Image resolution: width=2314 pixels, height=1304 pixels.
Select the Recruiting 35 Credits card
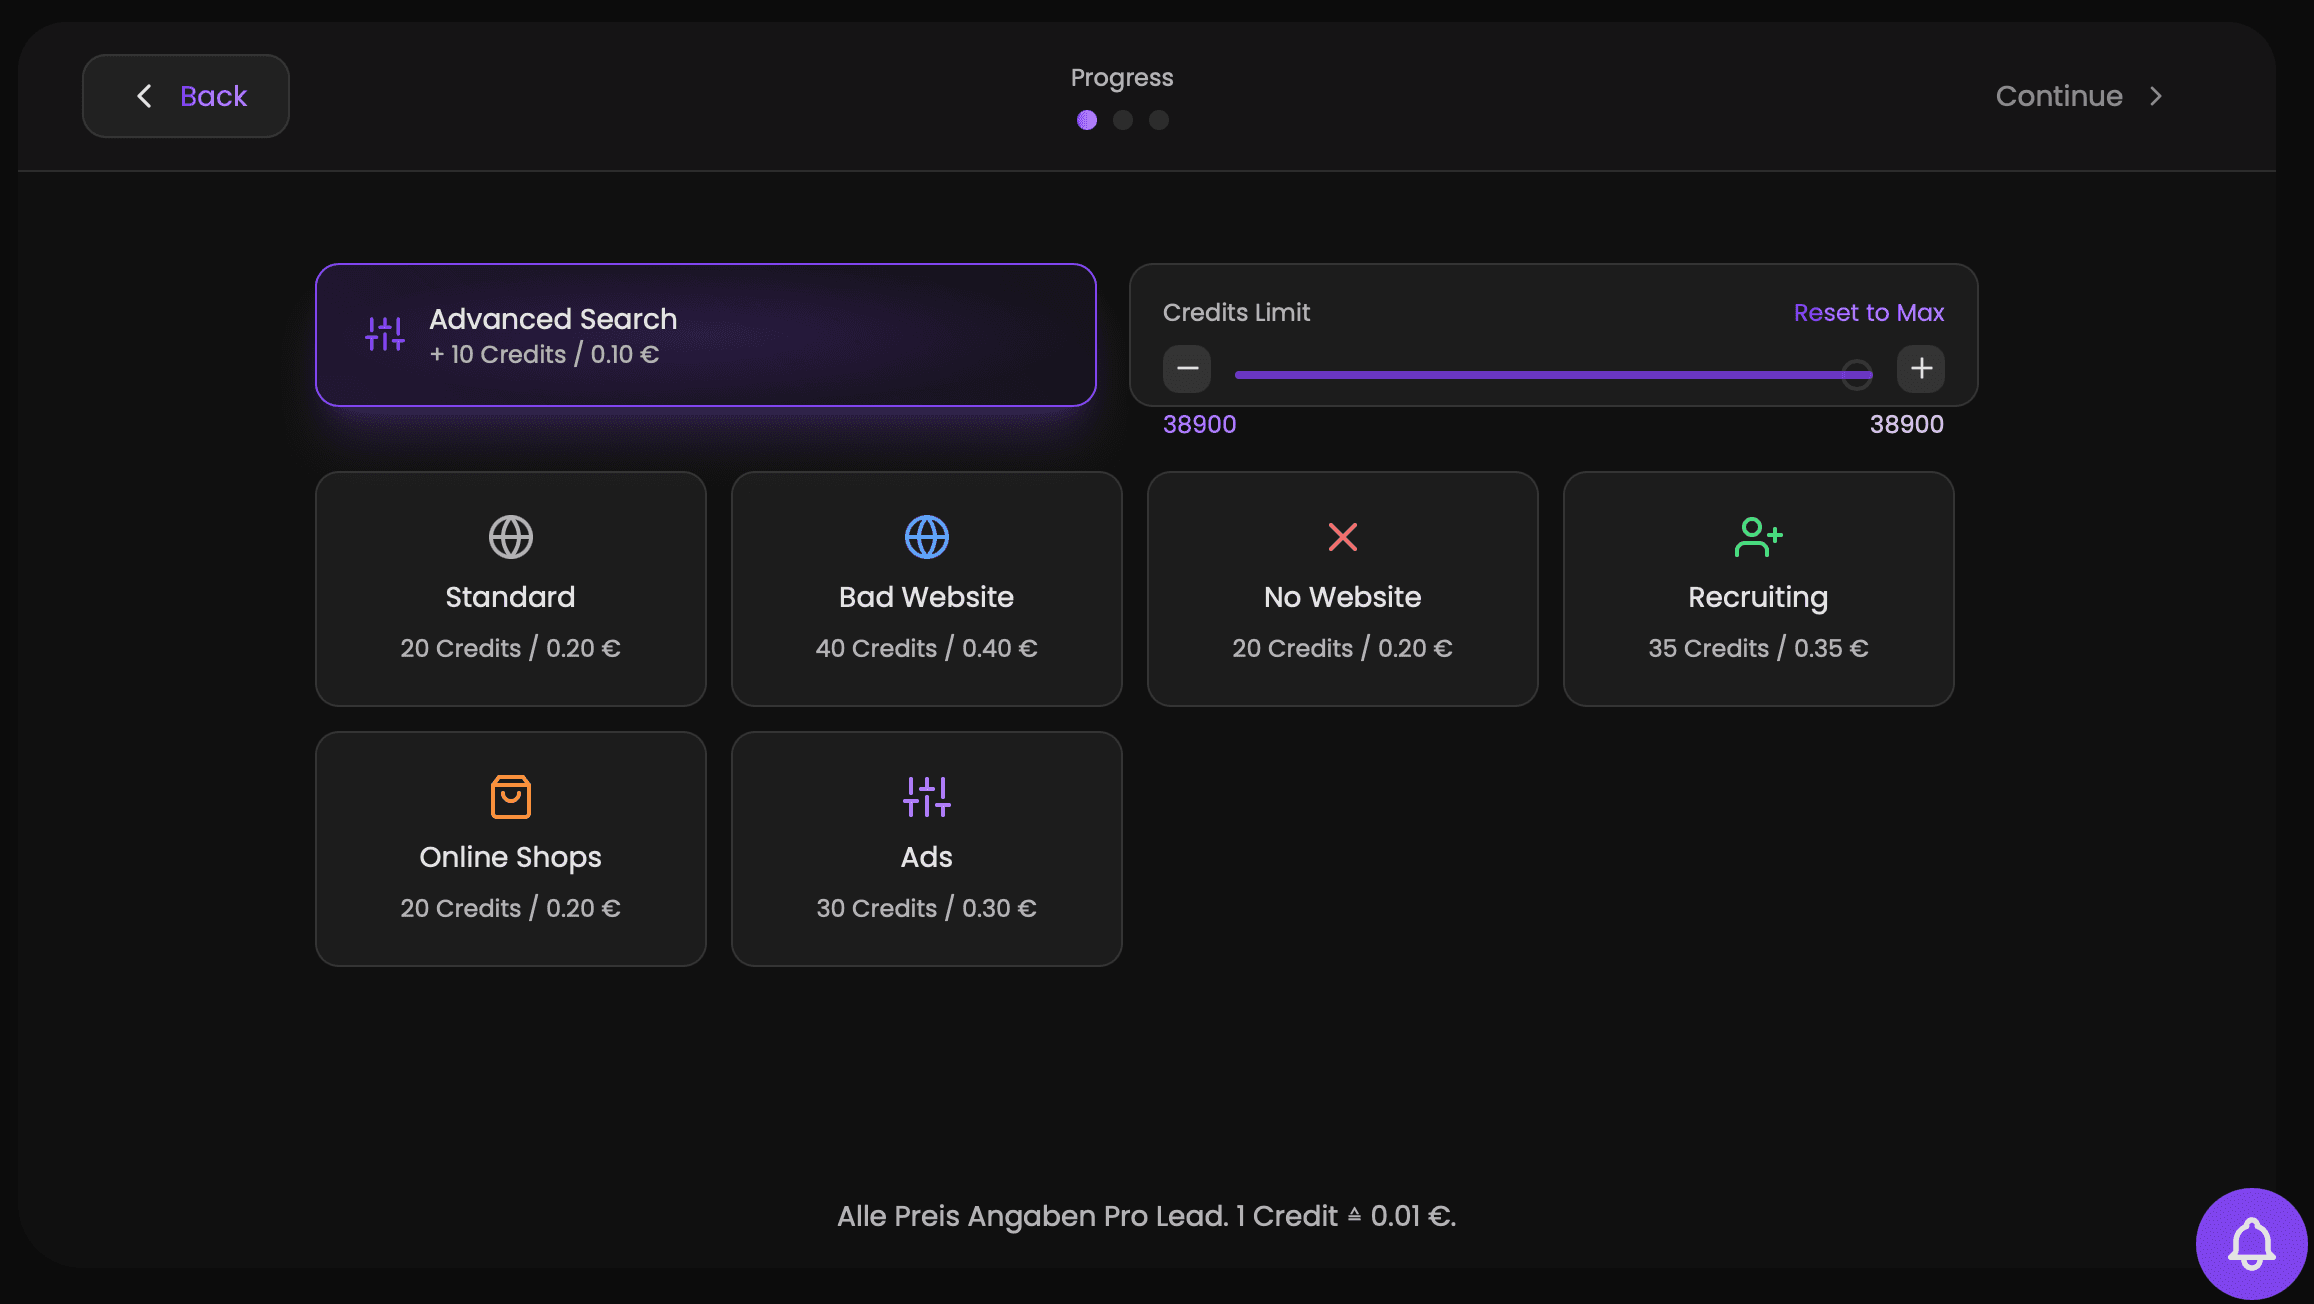pyautogui.click(x=1758, y=589)
